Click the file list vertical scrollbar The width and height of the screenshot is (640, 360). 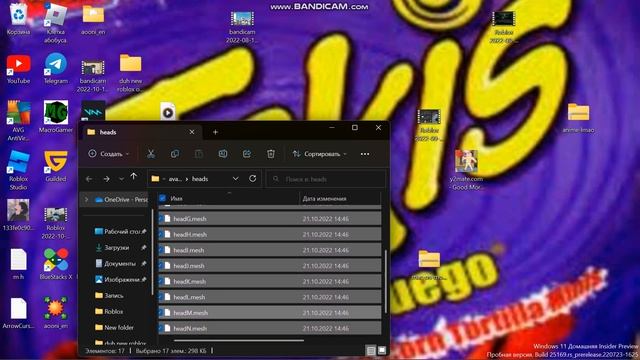coord(386,282)
